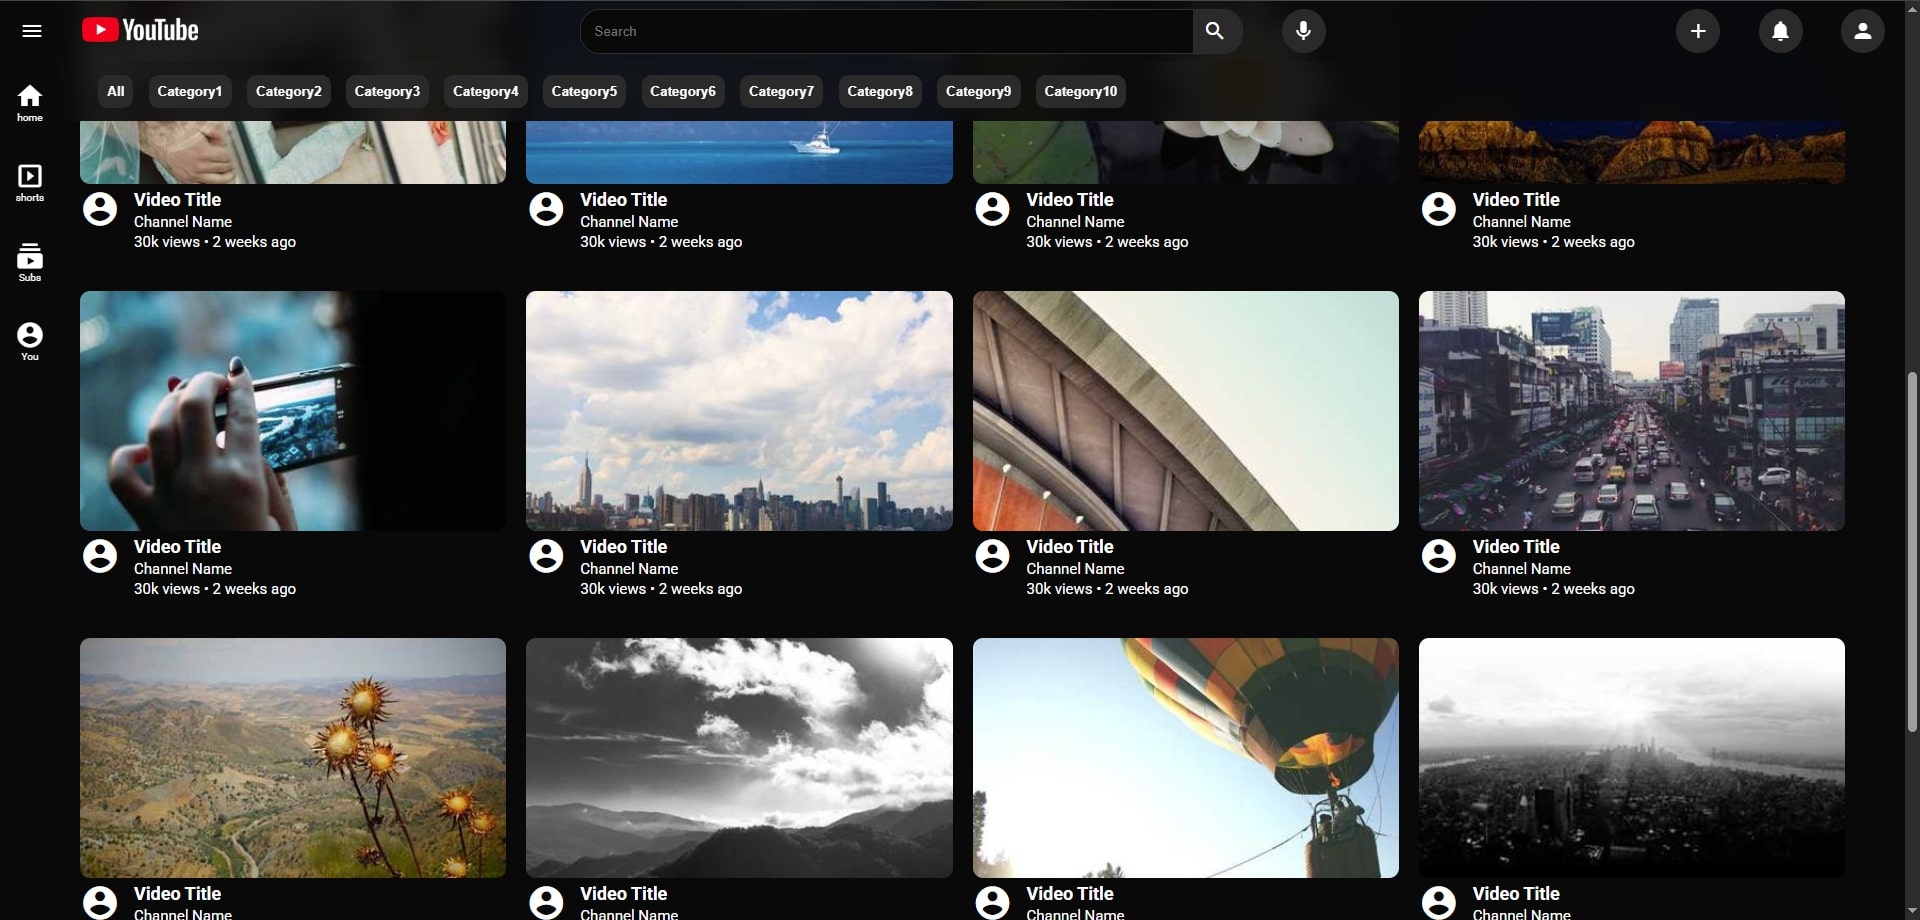Open the boat on blue sea thumbnail
The image size is (1920, 920).
click(739, 152)
